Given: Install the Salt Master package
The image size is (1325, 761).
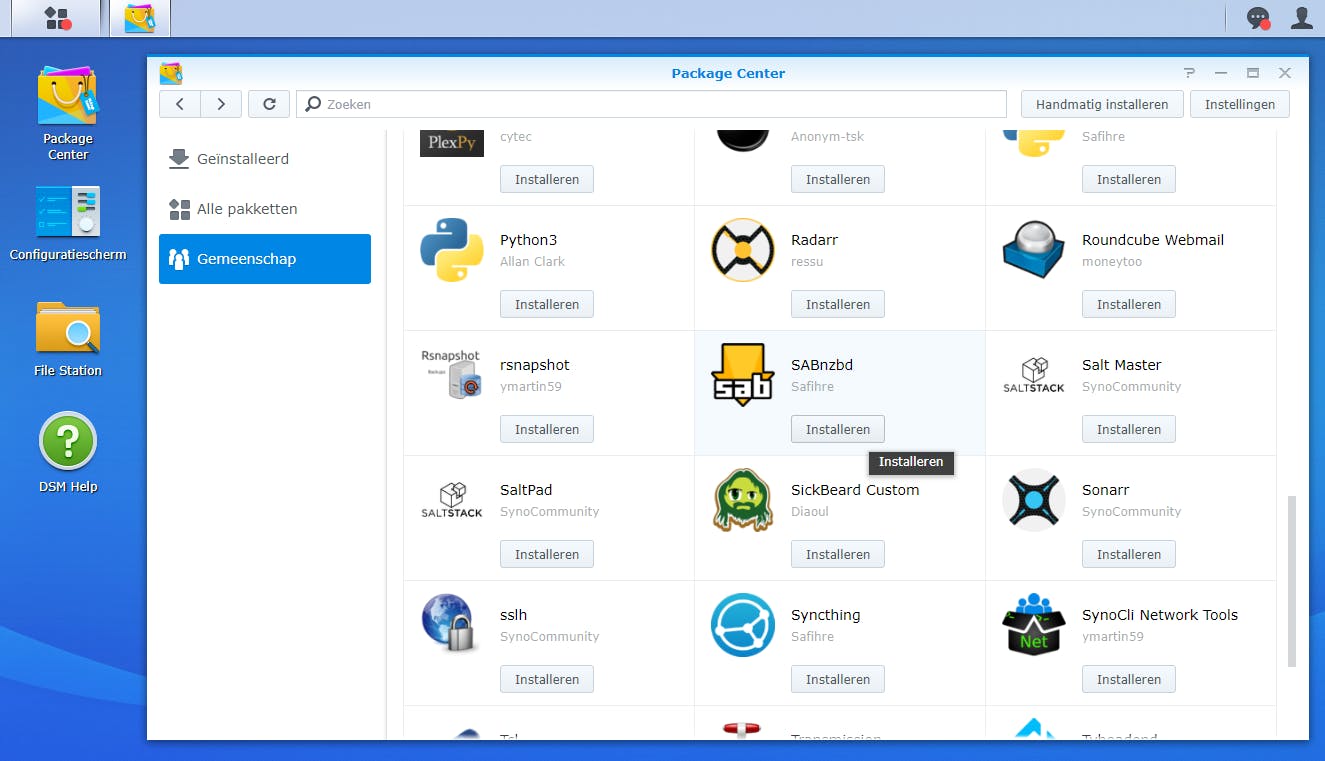Looking at the screenshot, I should coord(1129,429).
